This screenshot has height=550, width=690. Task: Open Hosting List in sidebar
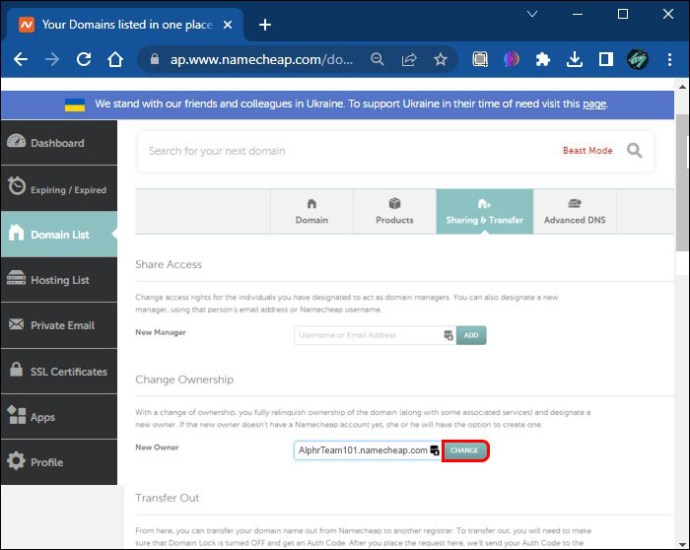(x=59, y=280)
